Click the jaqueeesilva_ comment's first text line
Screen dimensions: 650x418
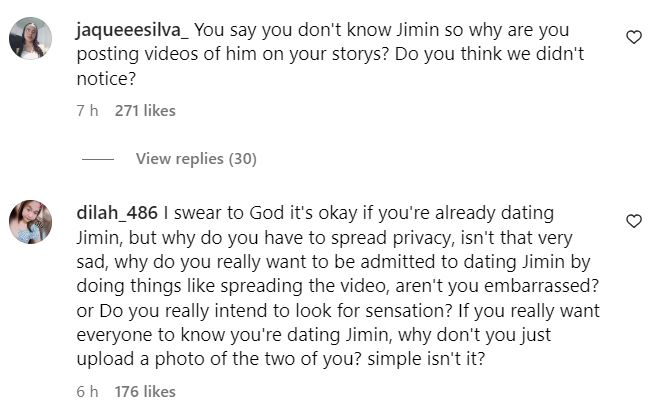[x=400, y=30]
